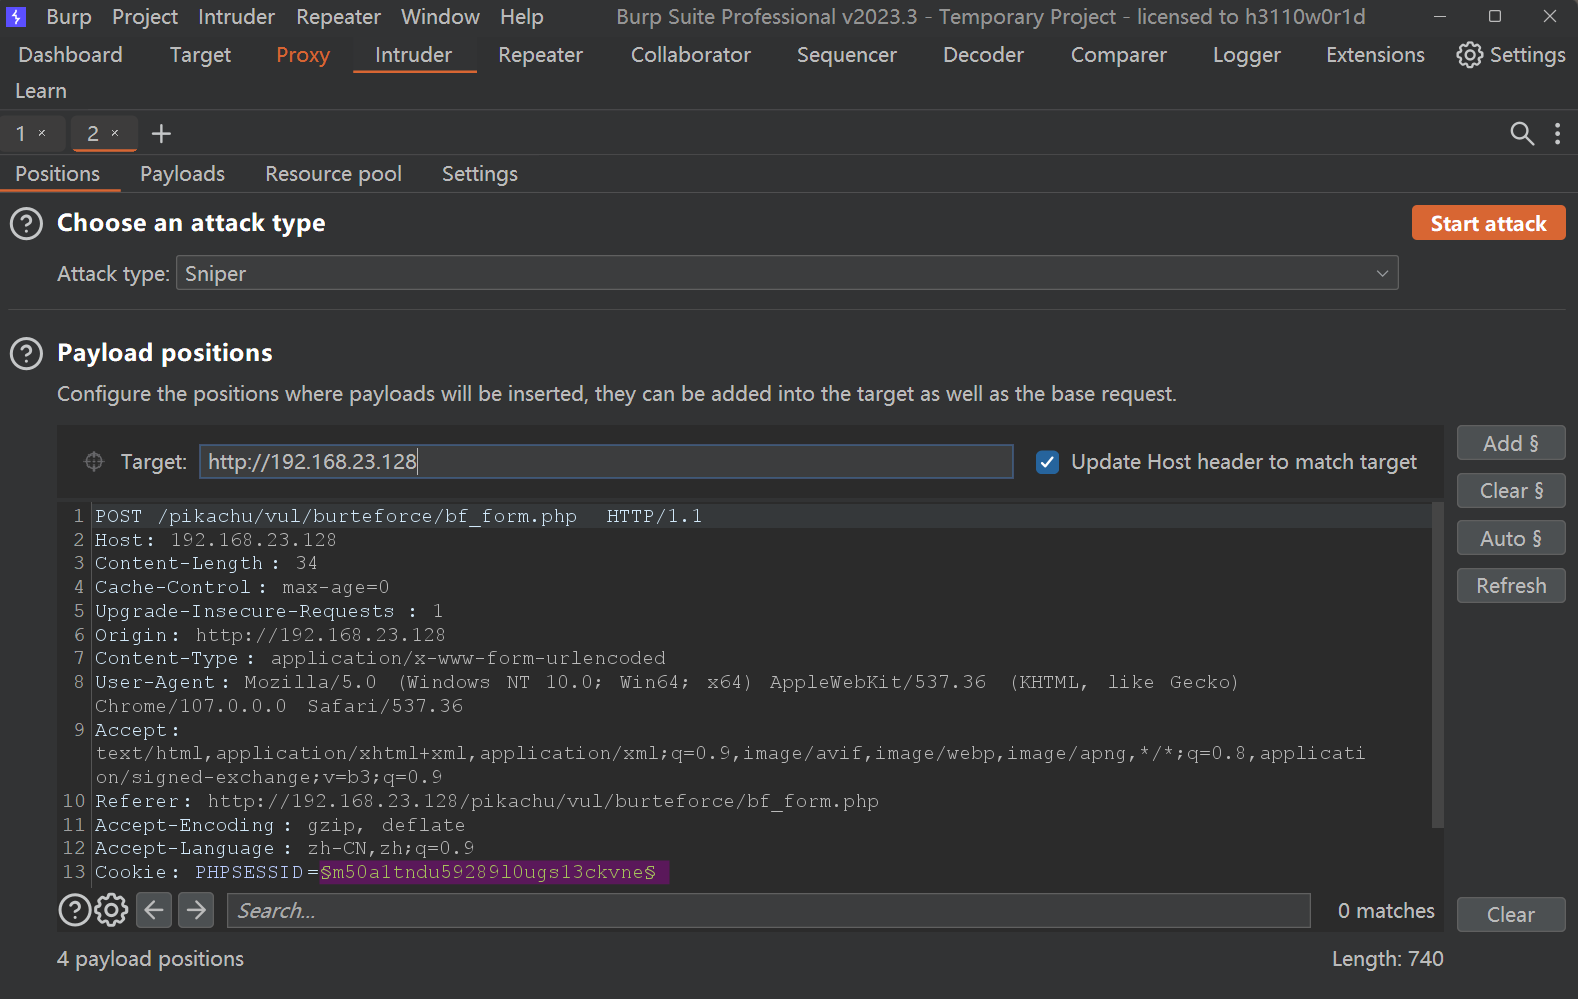Add a new Intruder tab with plus icon
Viewport: 1578px width, 999px height.
[x=161, y=134]
